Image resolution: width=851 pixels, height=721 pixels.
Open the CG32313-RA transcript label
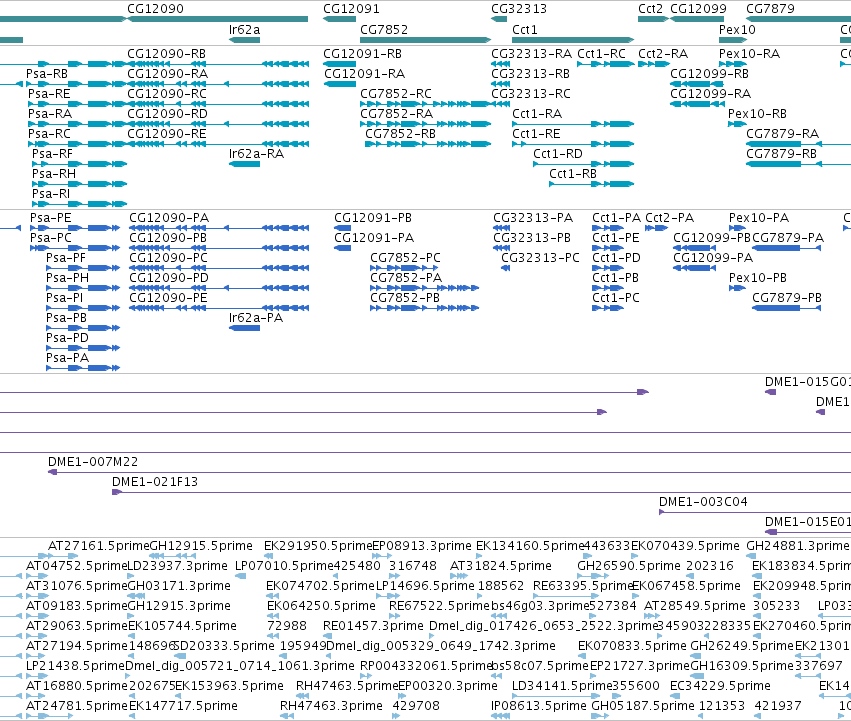(531, 54)
